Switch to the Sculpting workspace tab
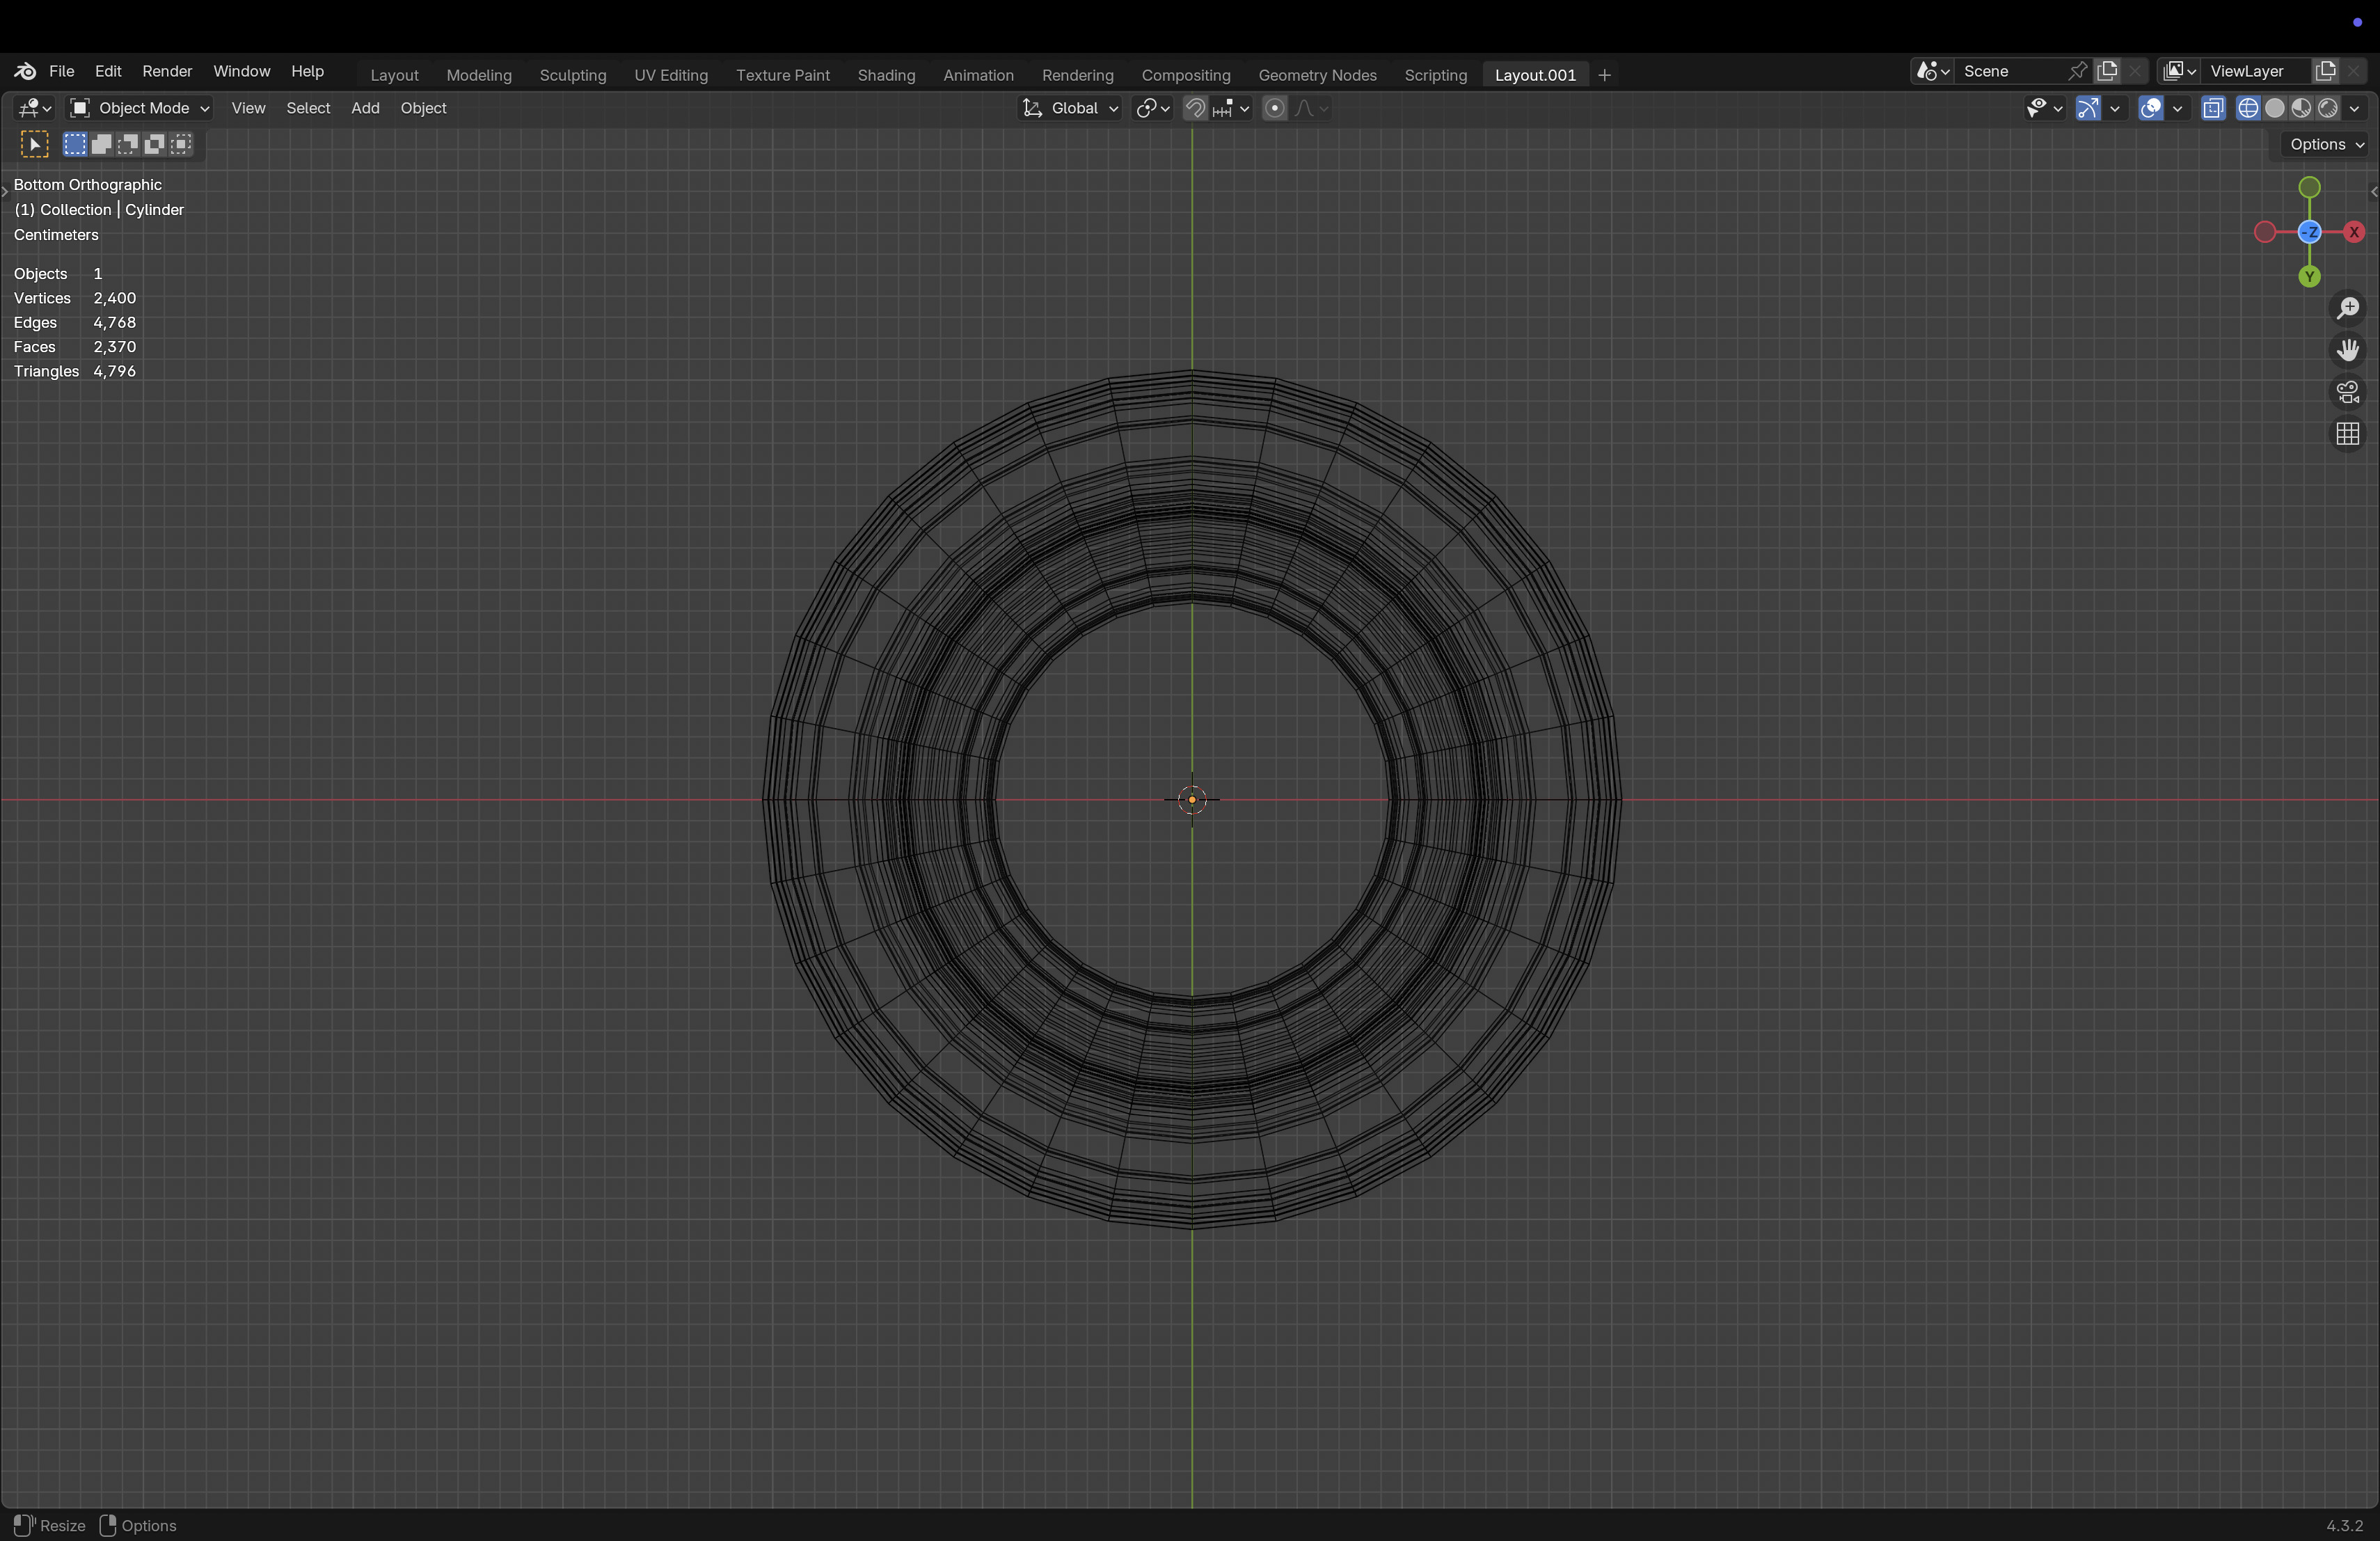 point(572,75)
